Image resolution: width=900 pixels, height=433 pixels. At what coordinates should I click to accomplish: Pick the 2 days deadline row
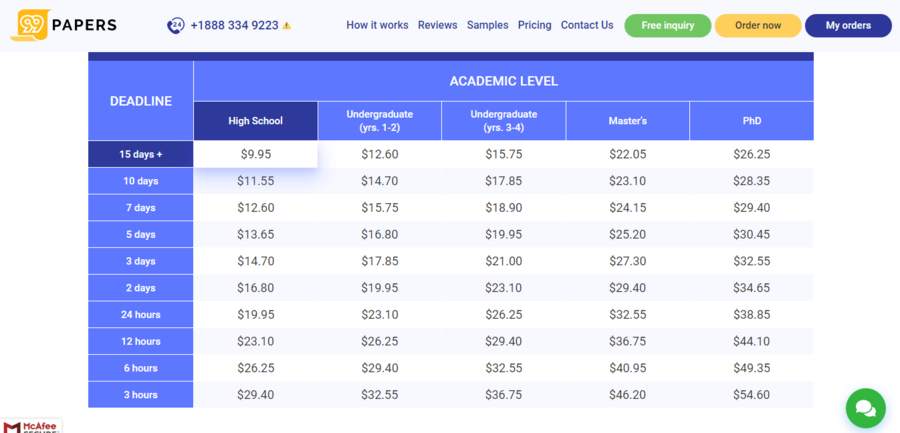141,288
